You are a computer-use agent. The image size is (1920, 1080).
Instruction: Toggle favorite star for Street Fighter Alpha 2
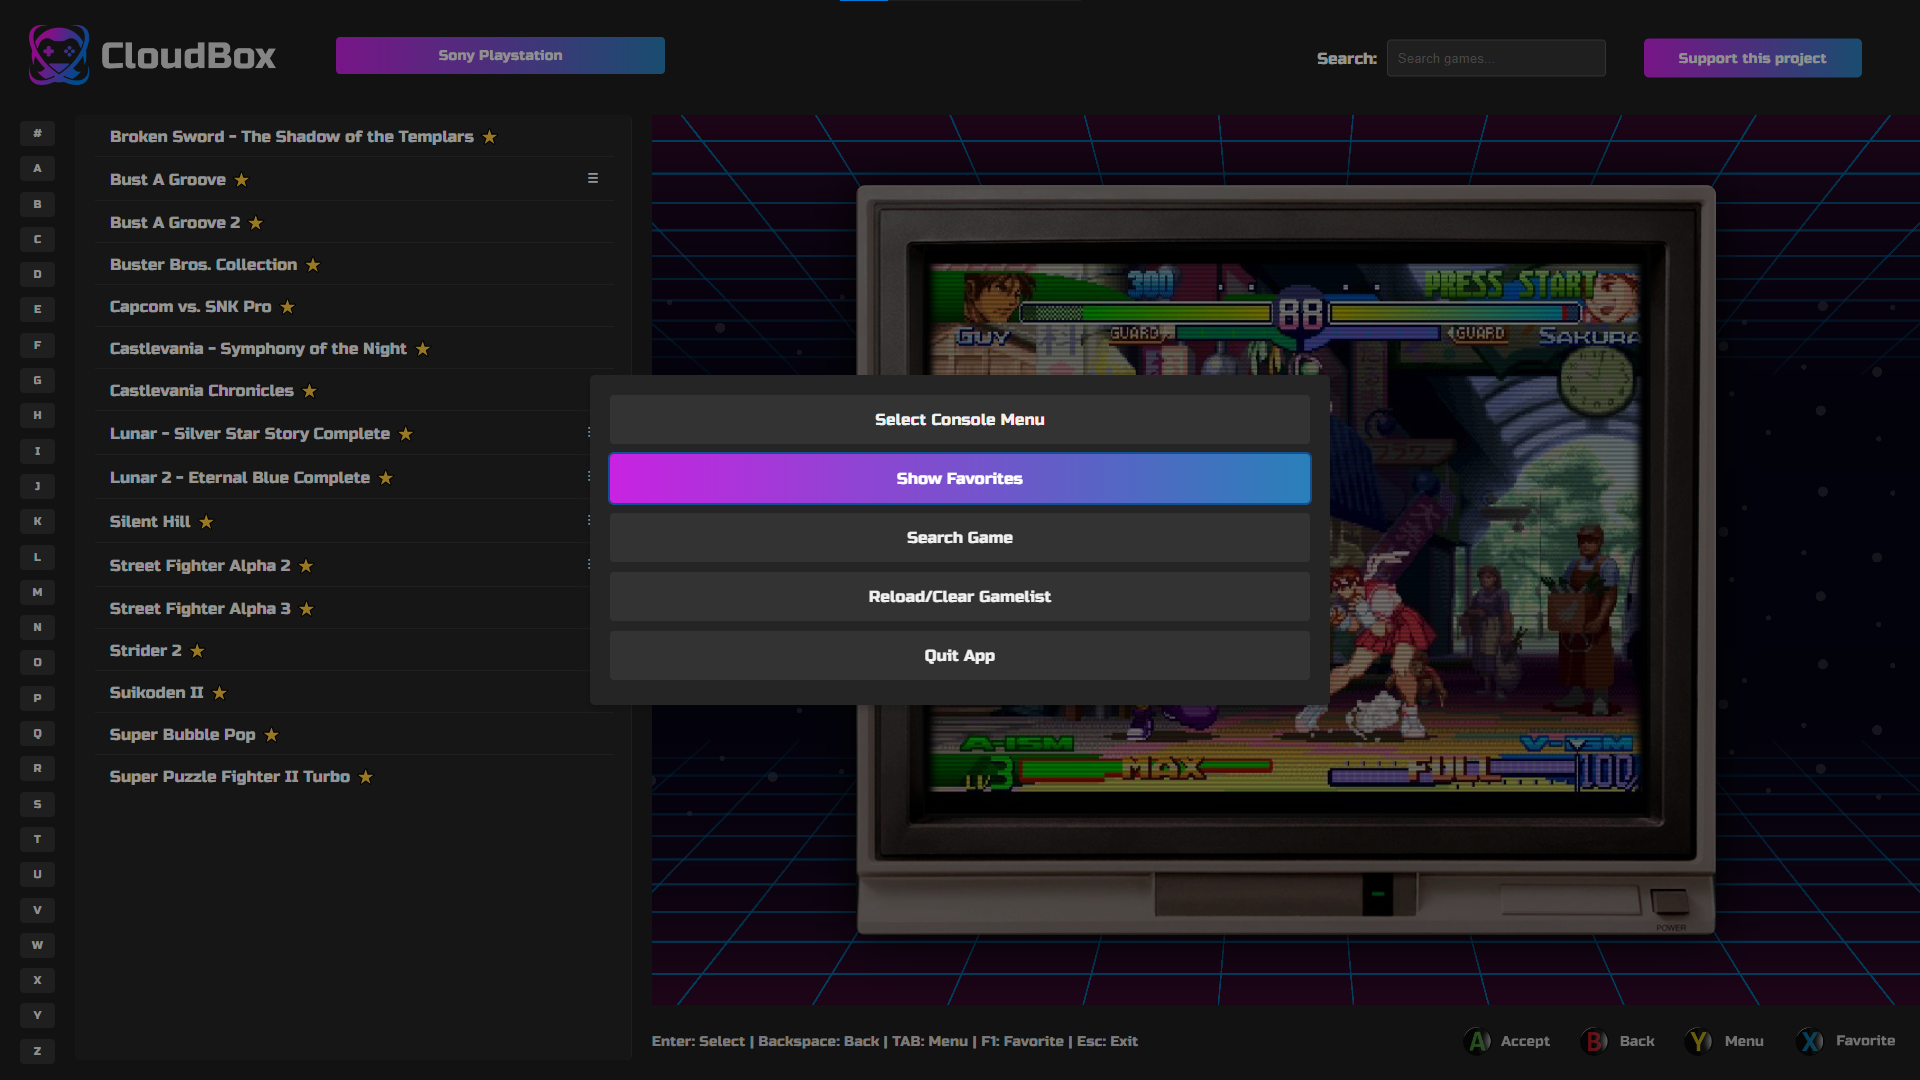click(306, 566)
